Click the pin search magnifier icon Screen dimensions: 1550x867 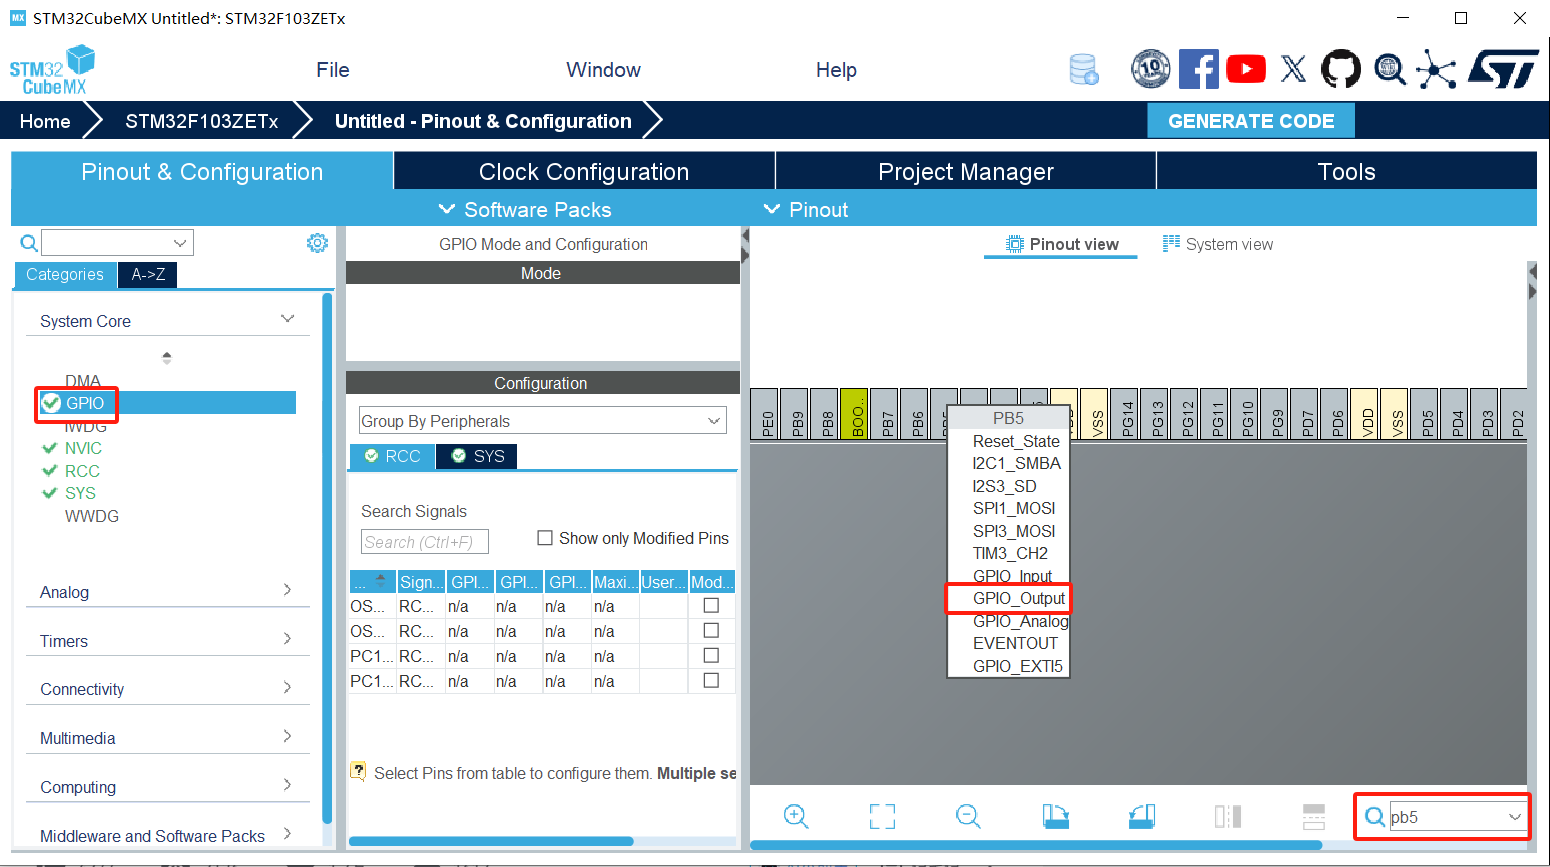pyautogui.click(x=1375, y=817)
